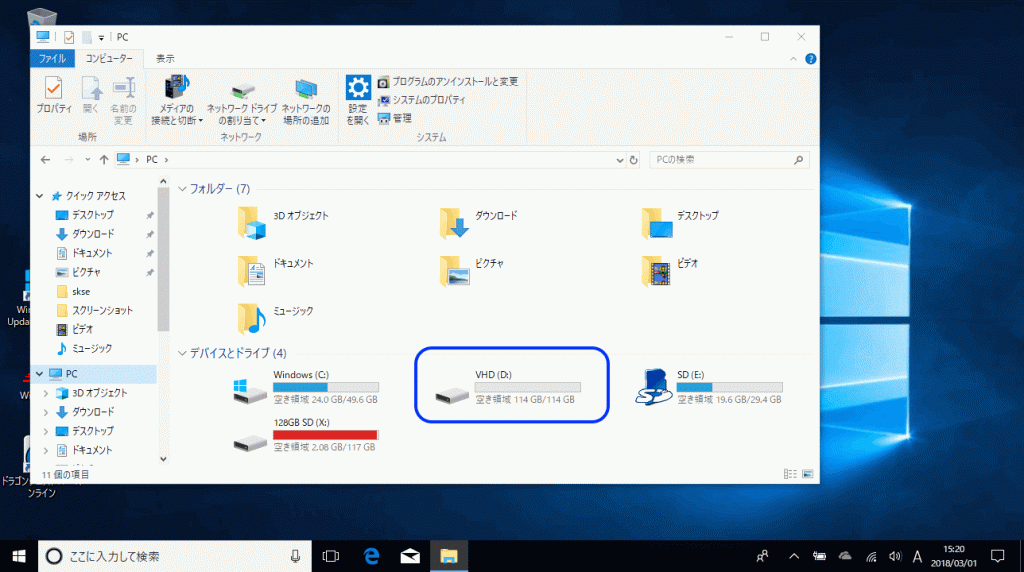Open ネットワークドライブの割り当て tool

242,103
